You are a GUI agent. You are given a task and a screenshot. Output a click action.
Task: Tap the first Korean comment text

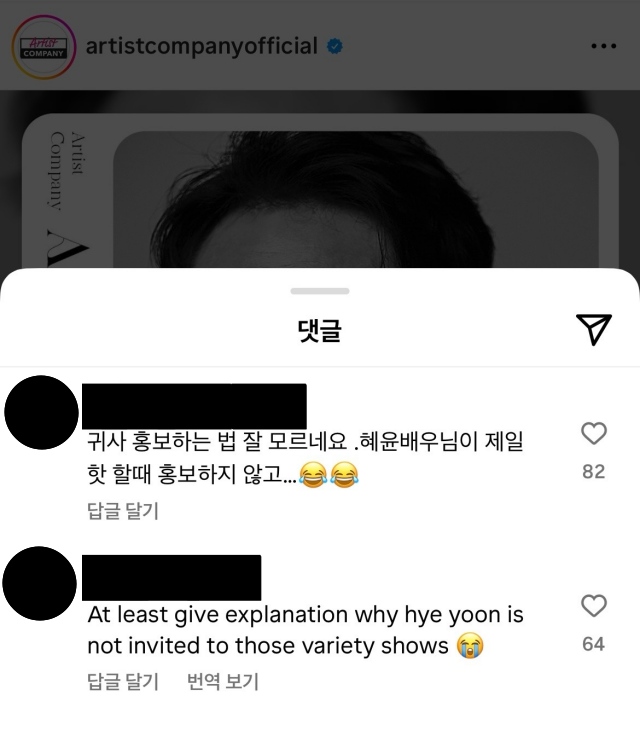305,458
